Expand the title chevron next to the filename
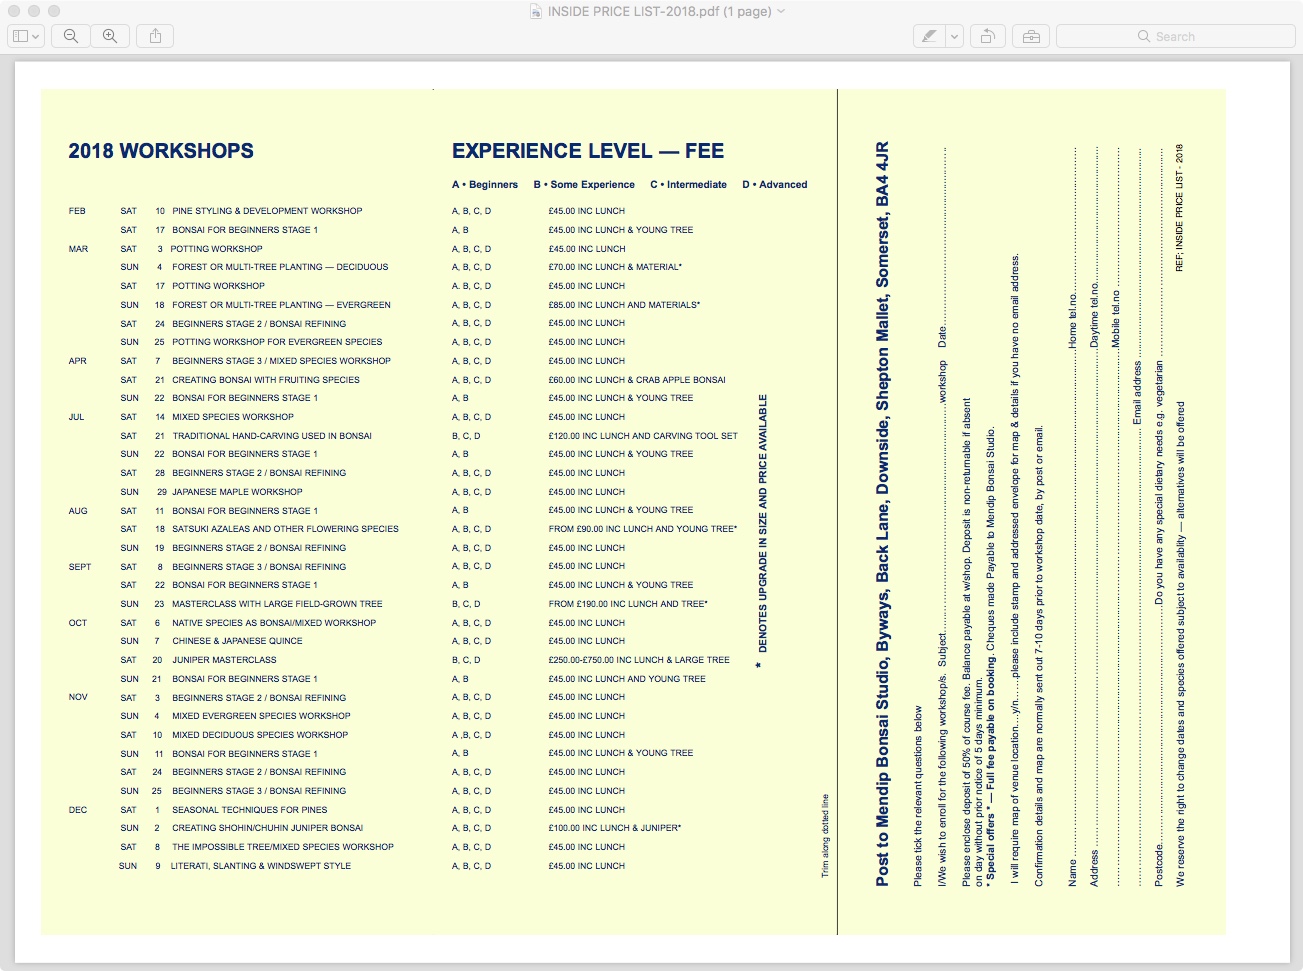 pyautogui.click(x=781, y=11)
